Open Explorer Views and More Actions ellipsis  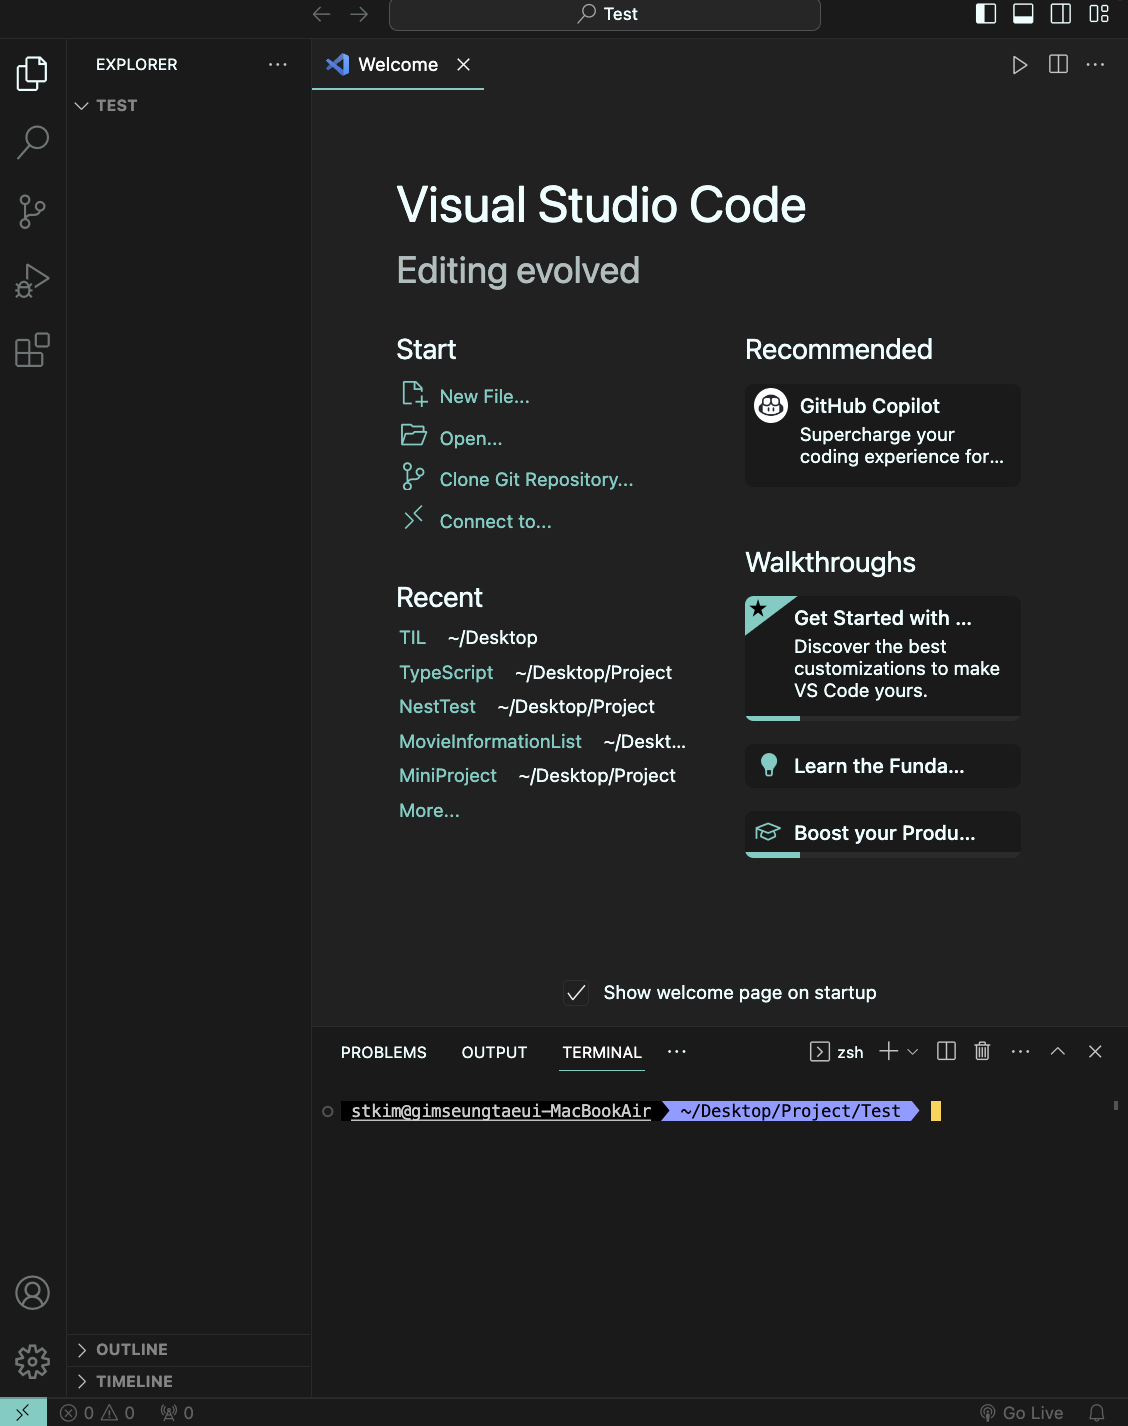pyautogui.click(x=278, y=64)
